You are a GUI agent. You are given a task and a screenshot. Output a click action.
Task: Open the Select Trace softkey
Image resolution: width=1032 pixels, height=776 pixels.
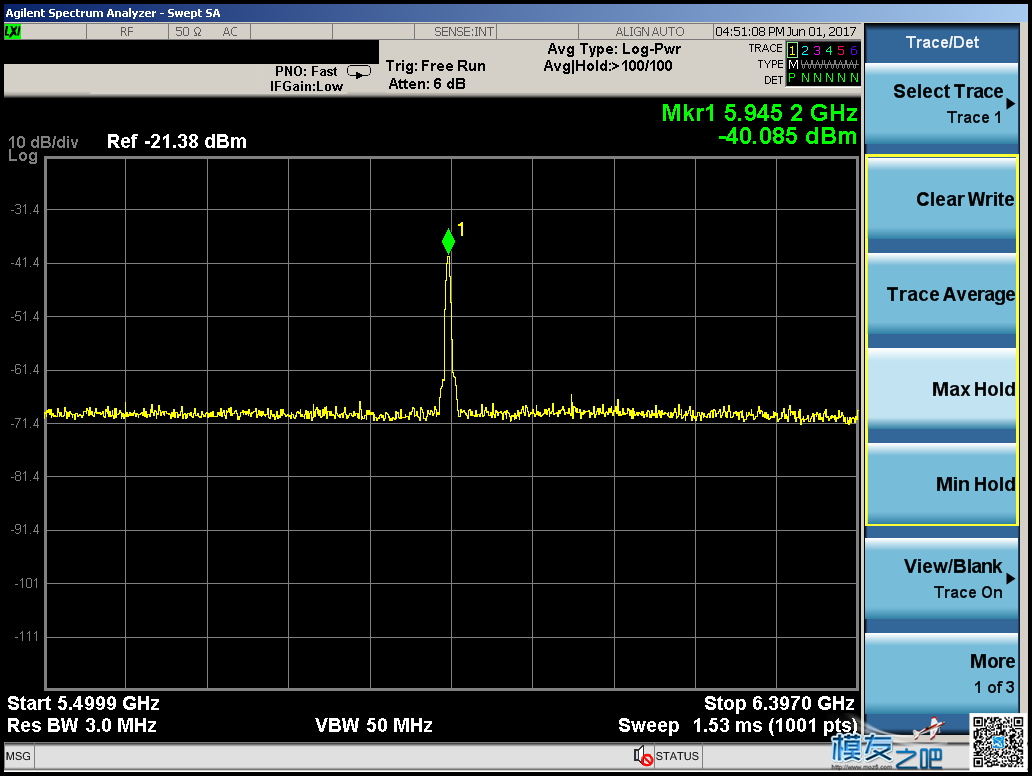tap(942, 103)
